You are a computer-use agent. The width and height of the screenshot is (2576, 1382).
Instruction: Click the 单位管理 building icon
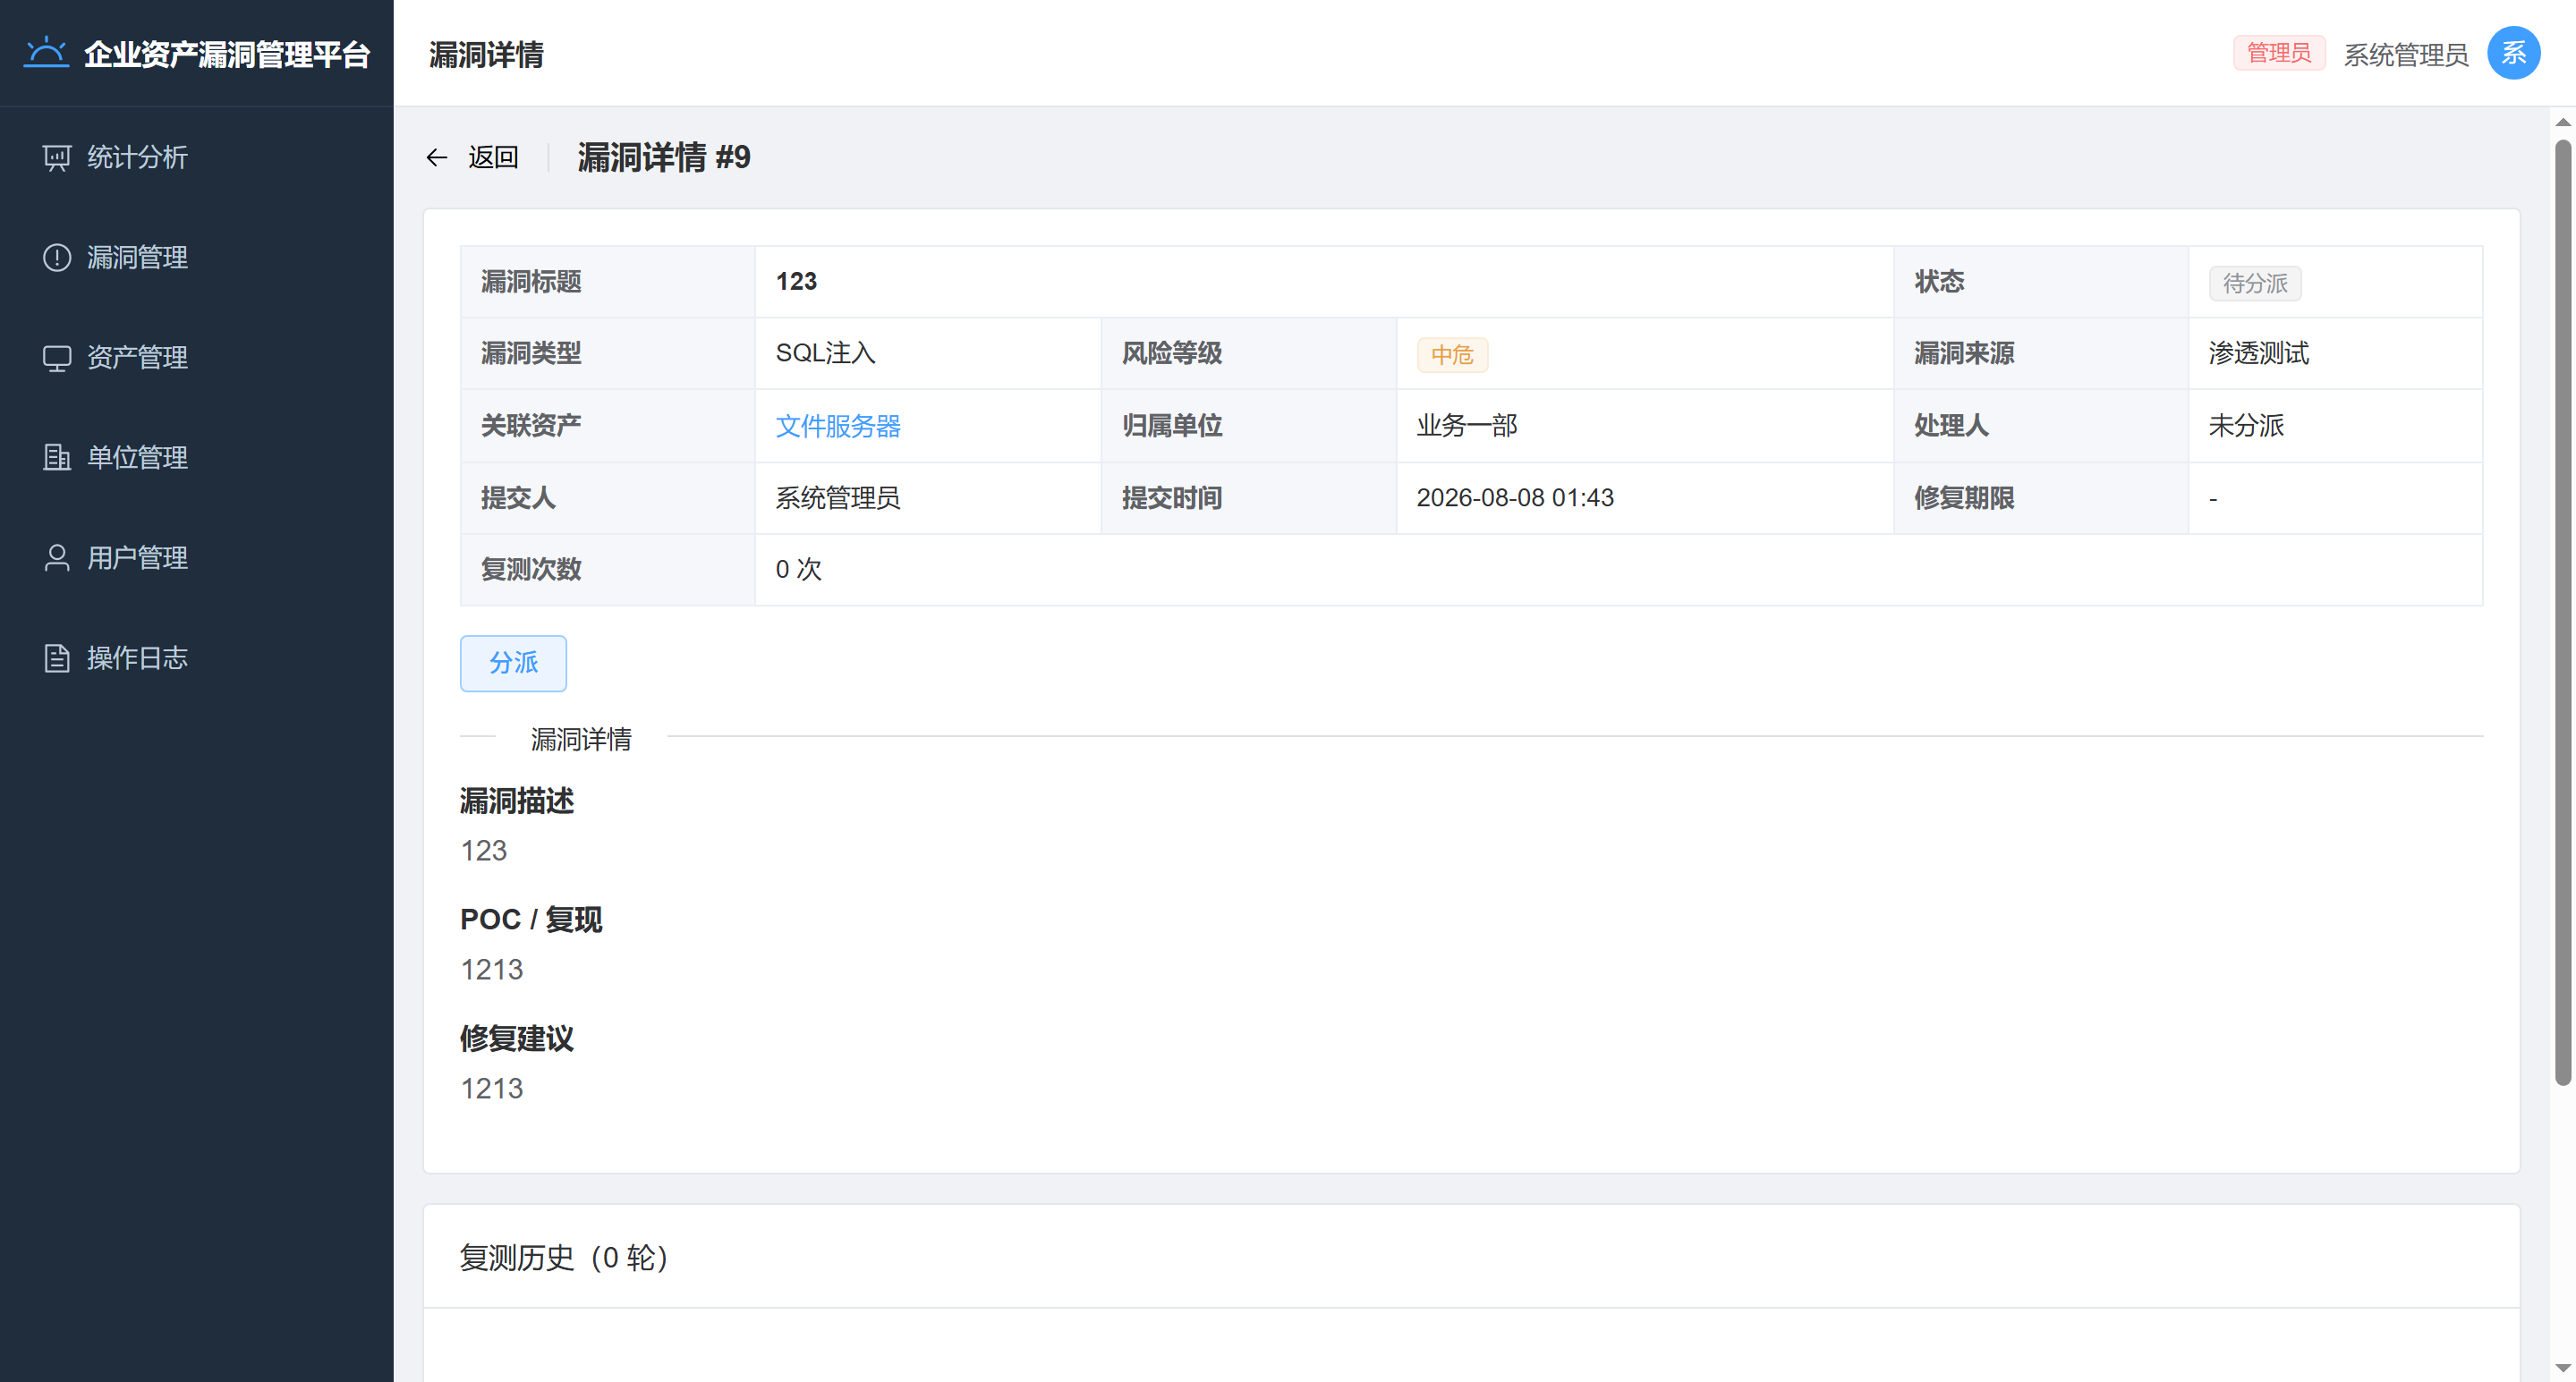coord(57,458)
